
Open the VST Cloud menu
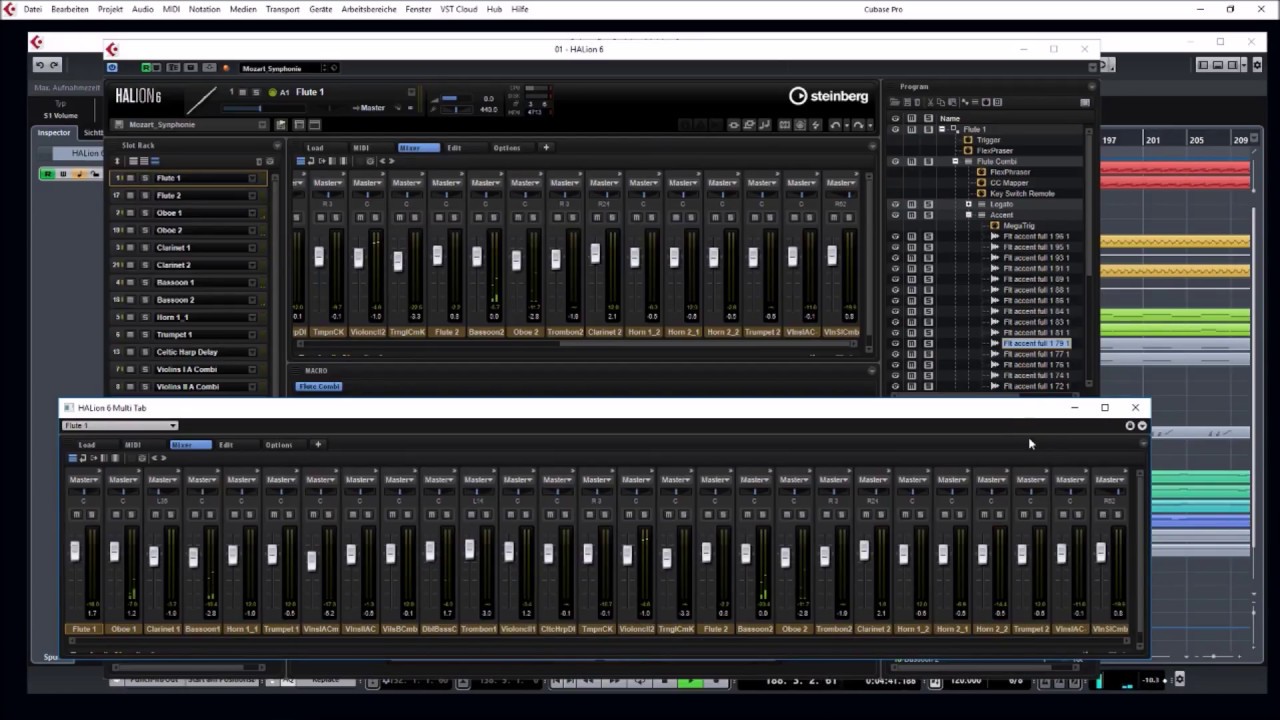click(x=459, y=9)
